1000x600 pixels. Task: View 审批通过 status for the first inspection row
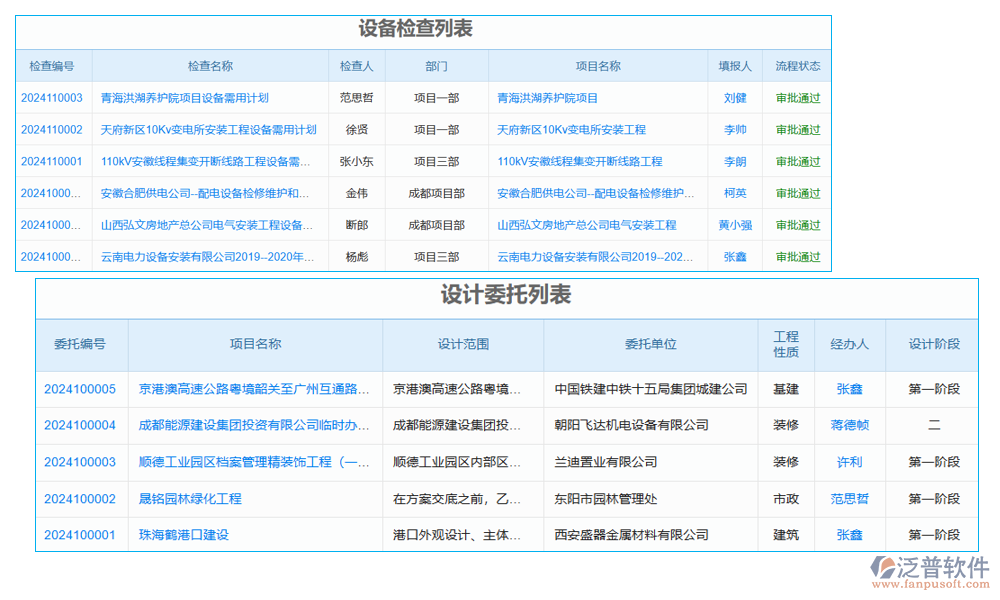pyautogui.click(x=798, y=97)
